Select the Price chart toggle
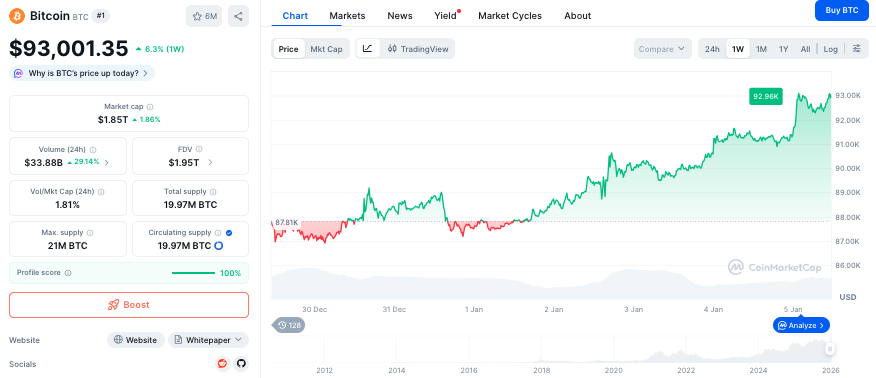This screenshot has height=378, width=876. pyautogui.click(x=288, y=49)
